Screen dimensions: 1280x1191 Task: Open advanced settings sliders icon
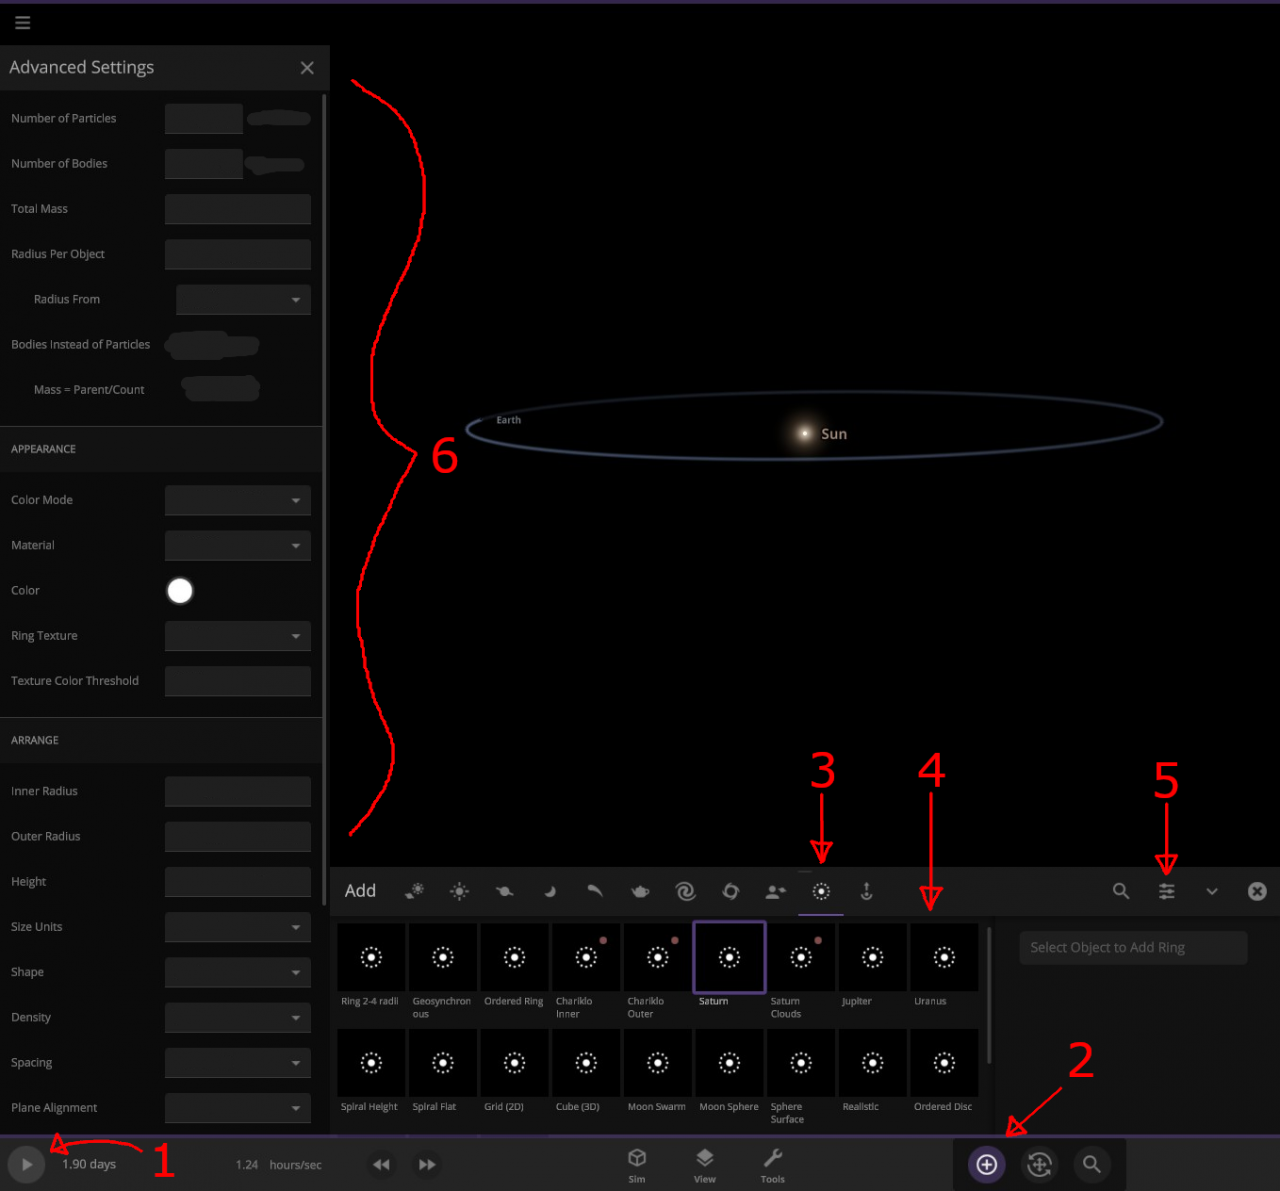[1166, 891]
